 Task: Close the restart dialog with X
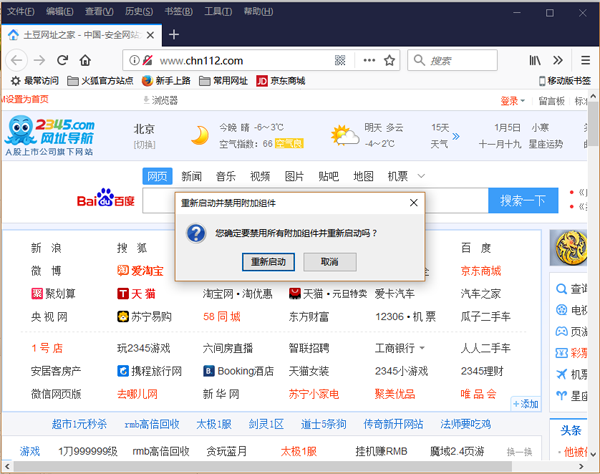[414, 202]
